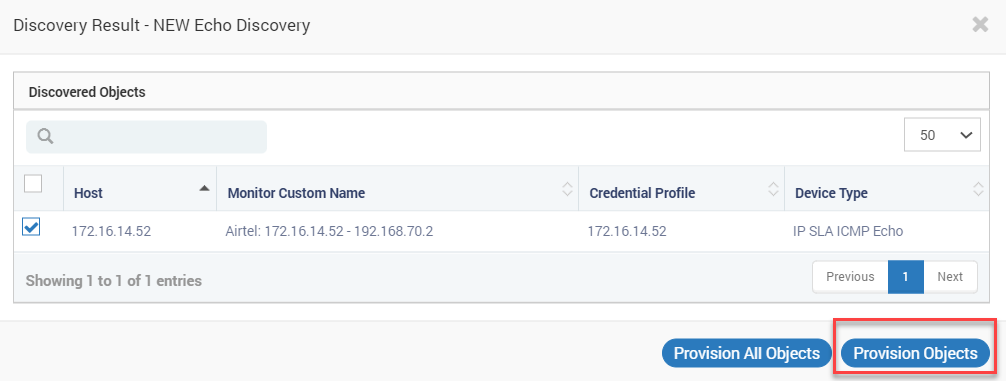Go to the Previous page
Image resolution: width=1006 pixels, height=381 pixels.
[850, 276]
